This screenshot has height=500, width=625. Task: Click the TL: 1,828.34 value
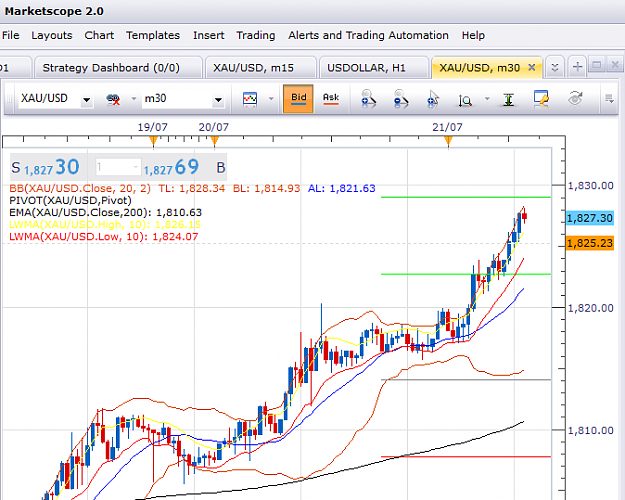192,189
